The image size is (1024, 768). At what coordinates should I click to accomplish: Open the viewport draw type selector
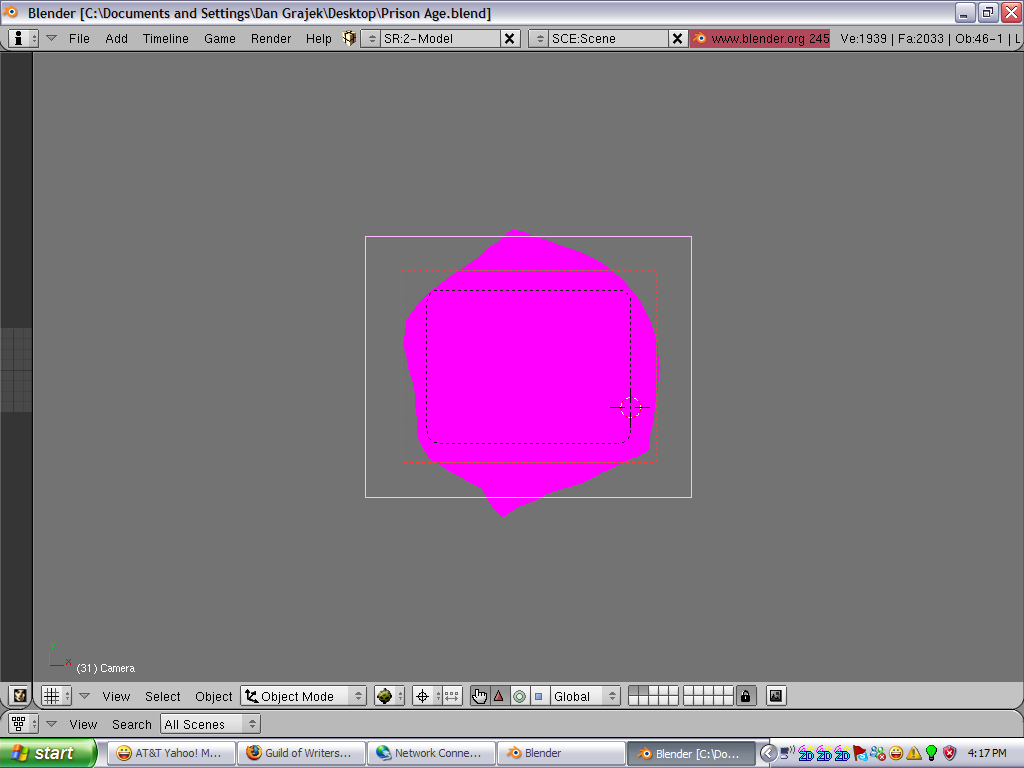pos(390,696)
